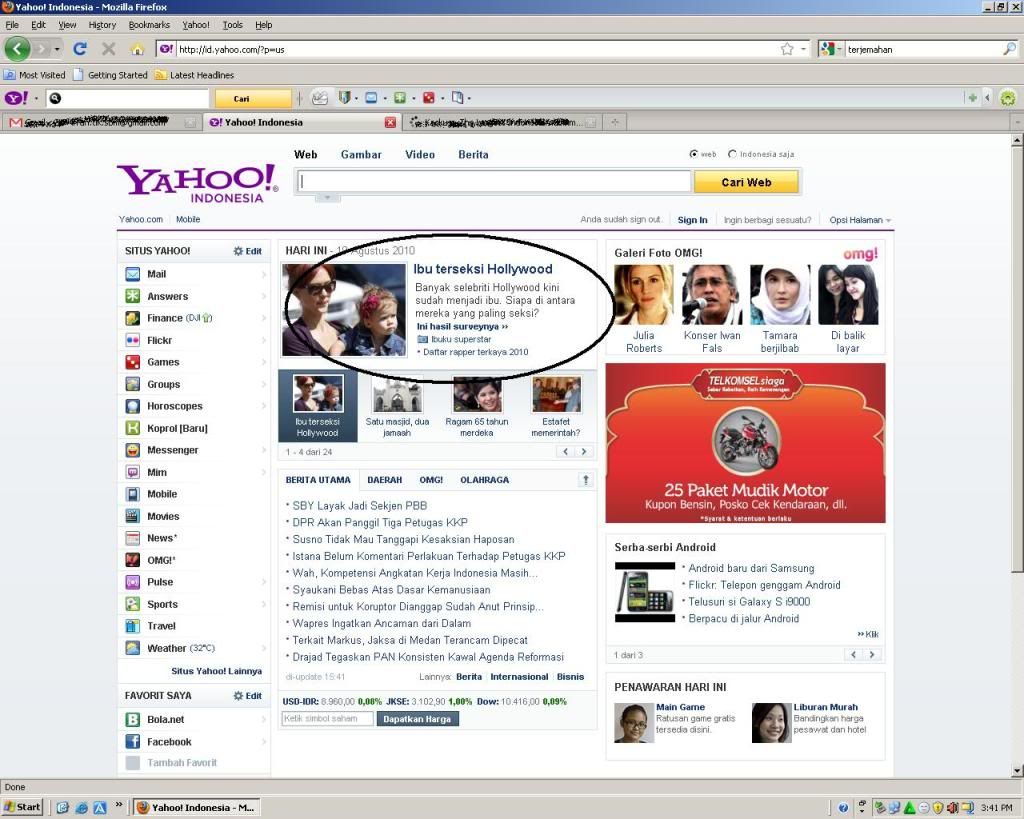Click the Most Visited bookmark

click(x=35, y=75)
